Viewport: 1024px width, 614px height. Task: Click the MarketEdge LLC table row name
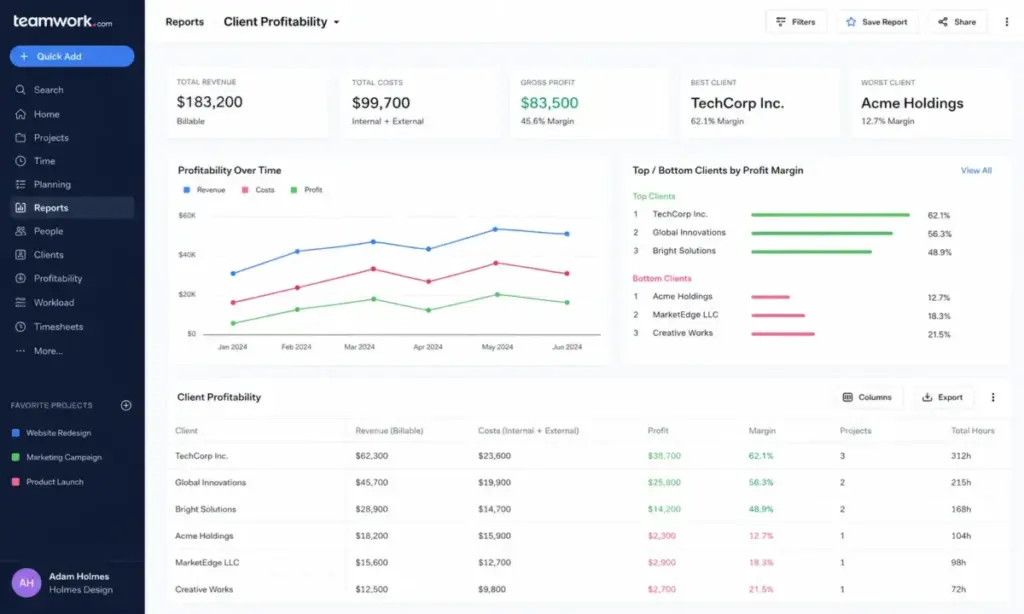(x=207, y=562)
